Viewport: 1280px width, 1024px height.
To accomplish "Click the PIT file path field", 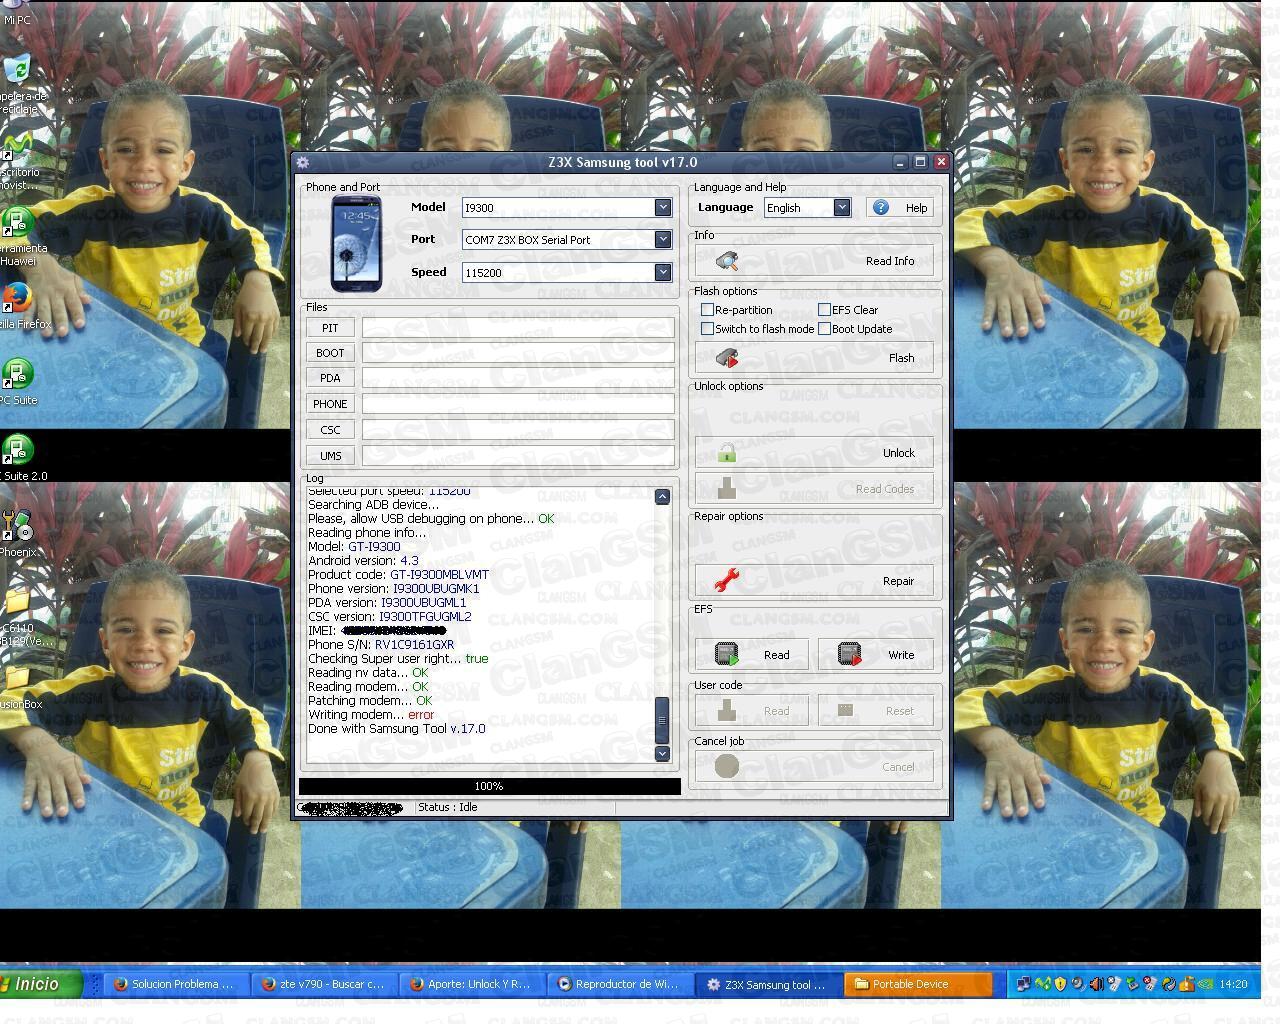I will click(x=518, y=328).
